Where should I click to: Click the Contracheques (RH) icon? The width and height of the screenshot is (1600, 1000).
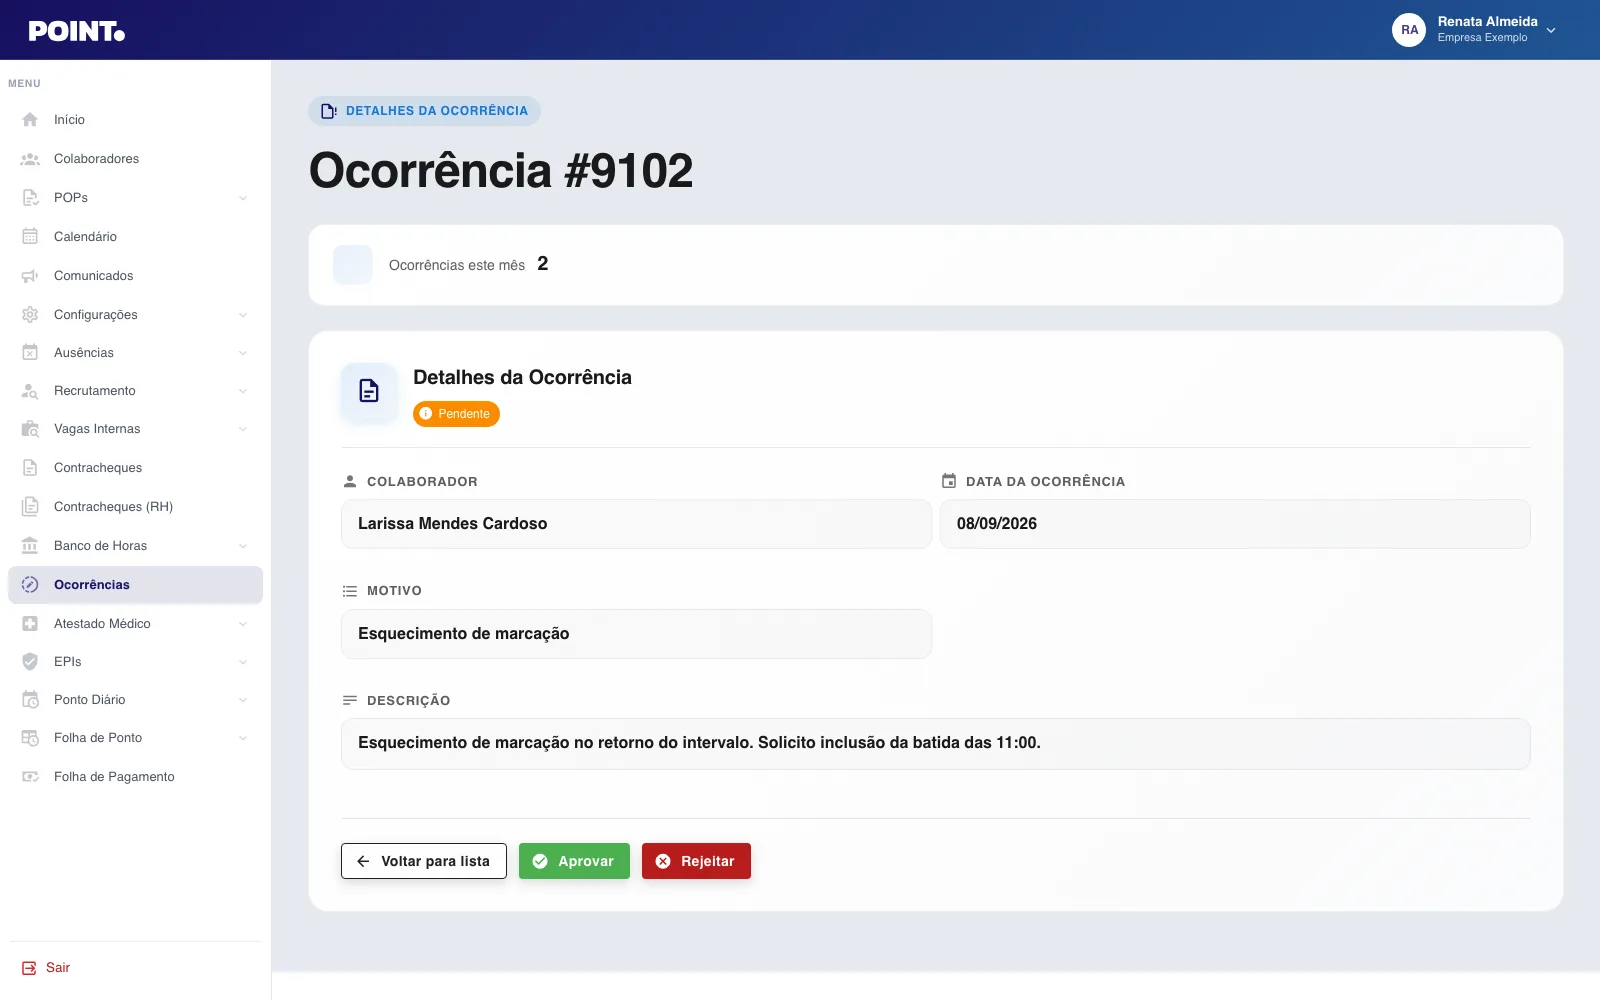[30, 507]
